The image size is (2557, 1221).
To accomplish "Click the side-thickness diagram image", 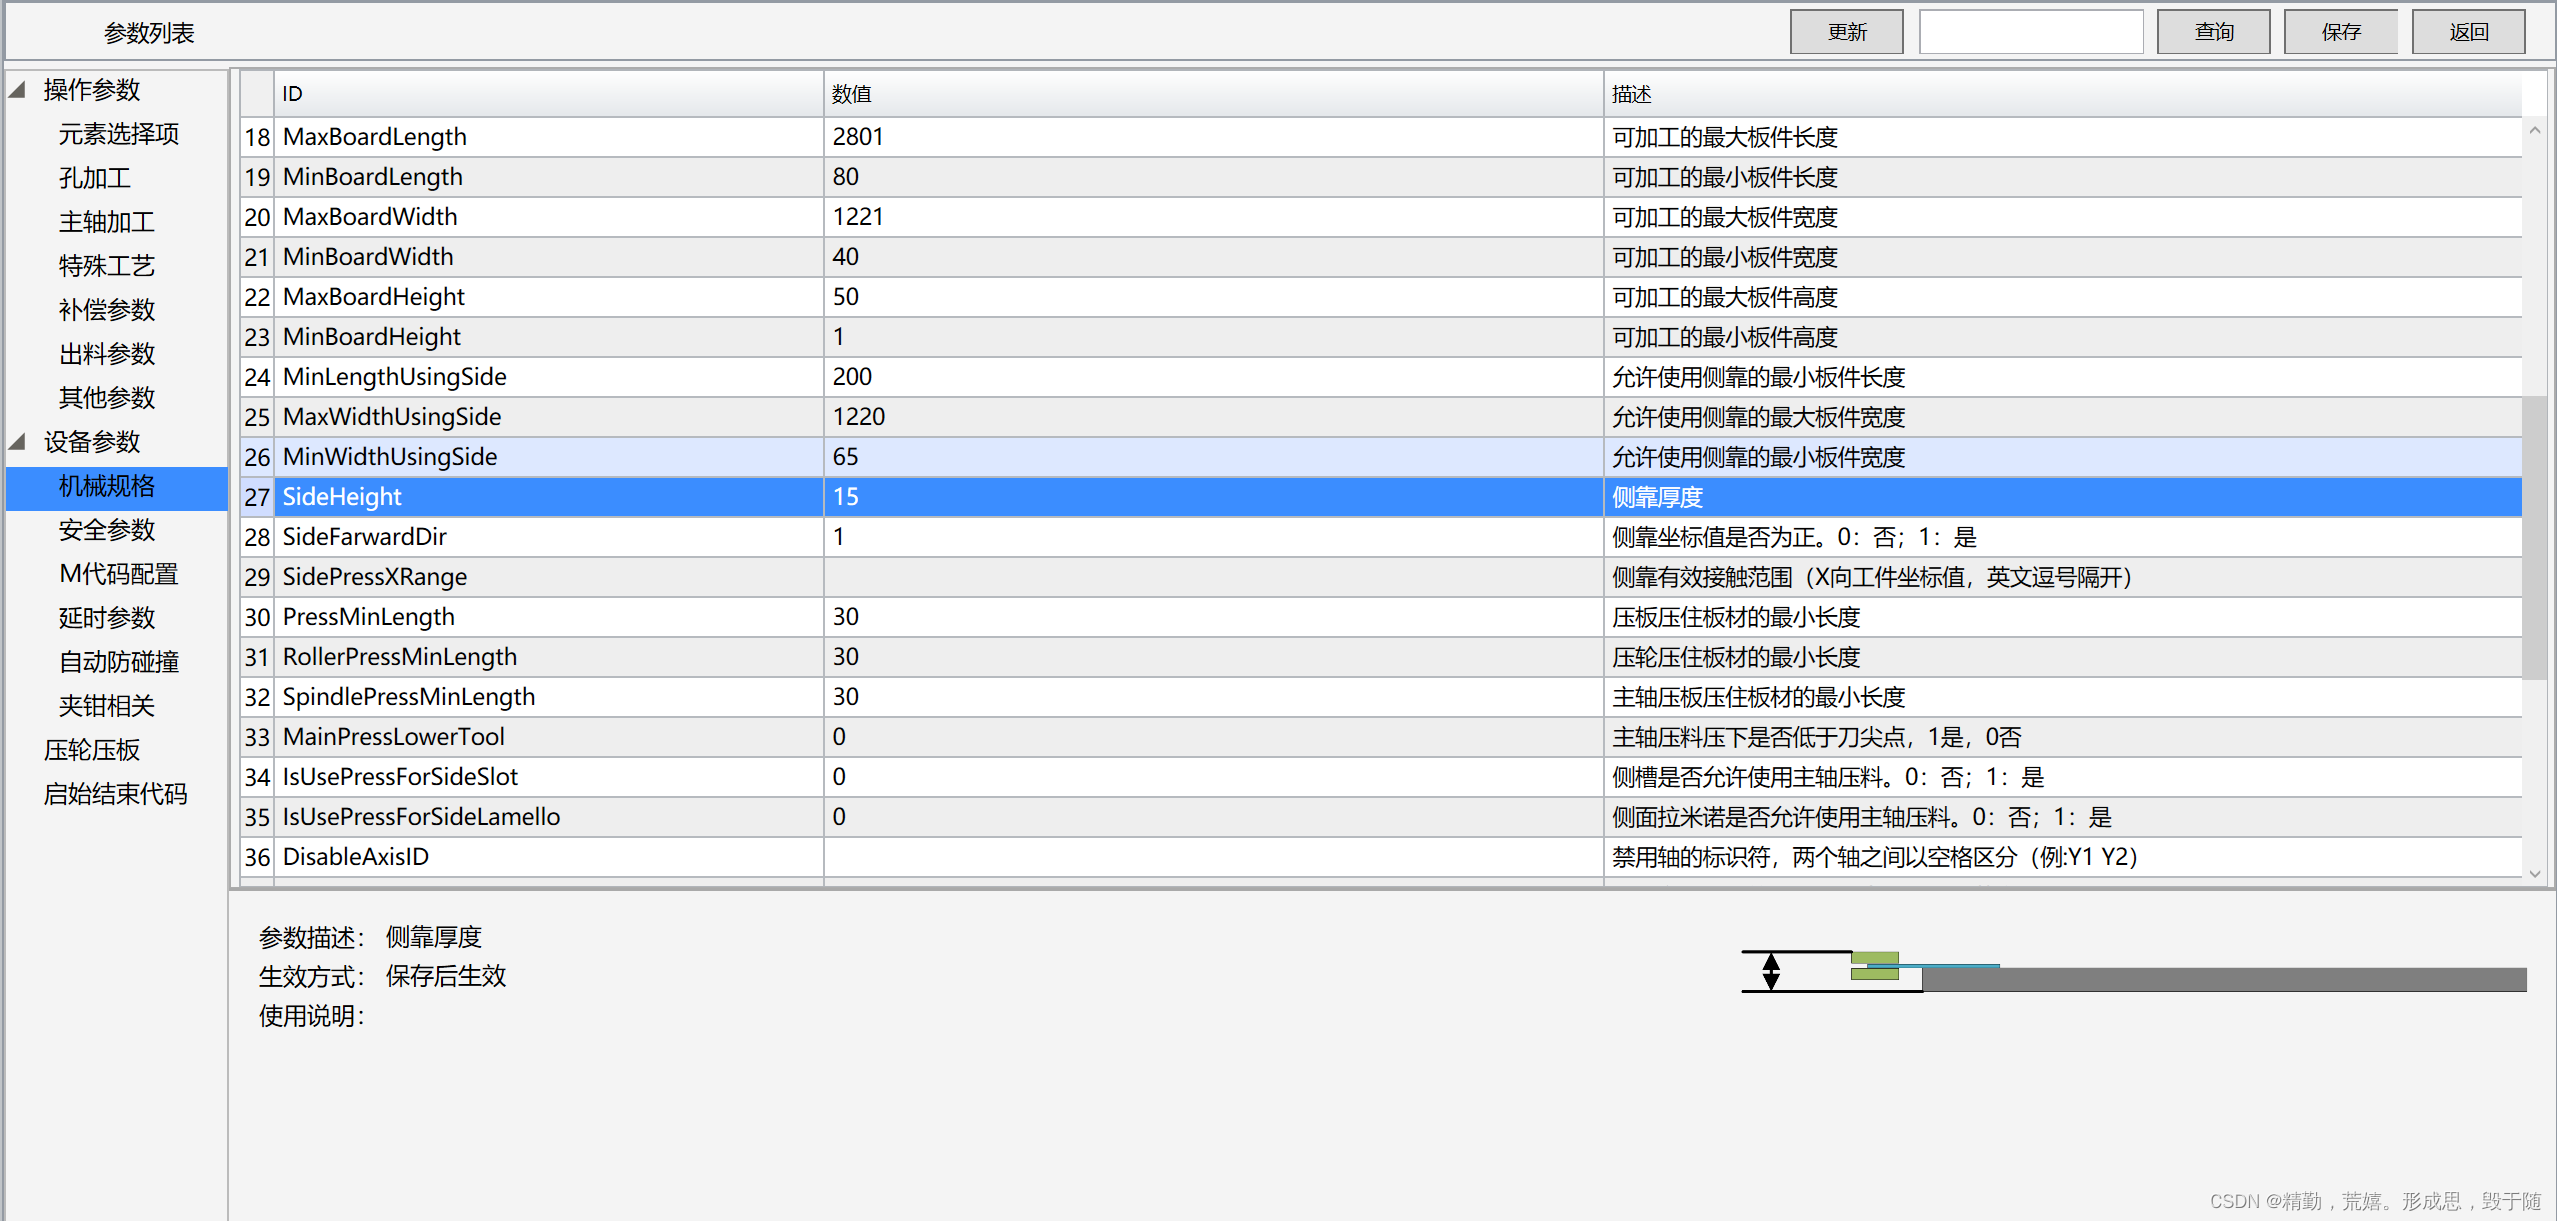I will [2134, 971].
